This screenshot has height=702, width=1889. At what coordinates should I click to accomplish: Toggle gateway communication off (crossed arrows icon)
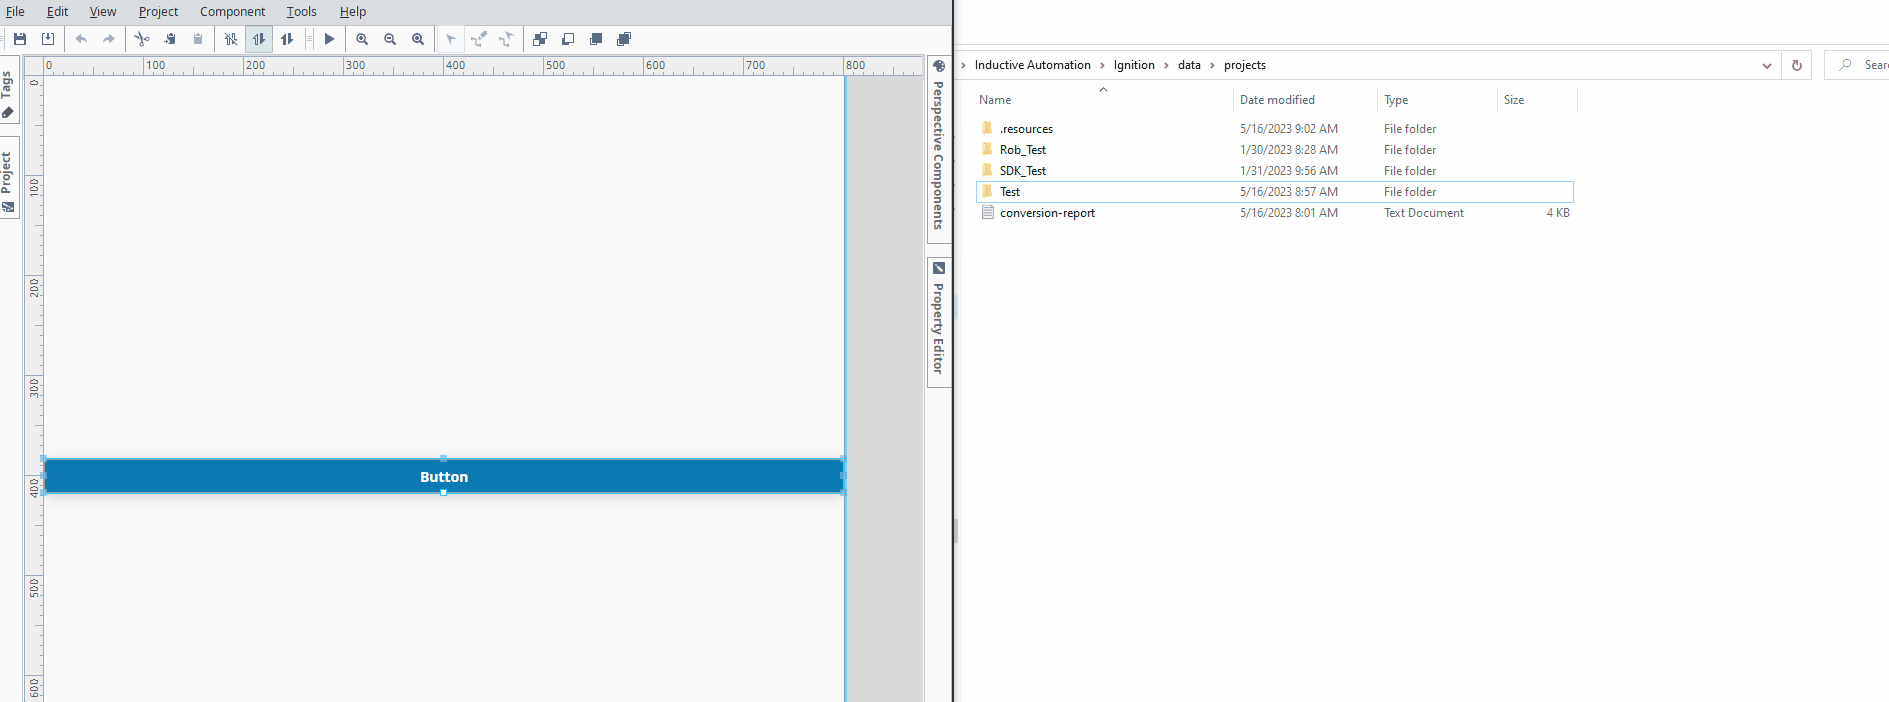pos(231,39)
